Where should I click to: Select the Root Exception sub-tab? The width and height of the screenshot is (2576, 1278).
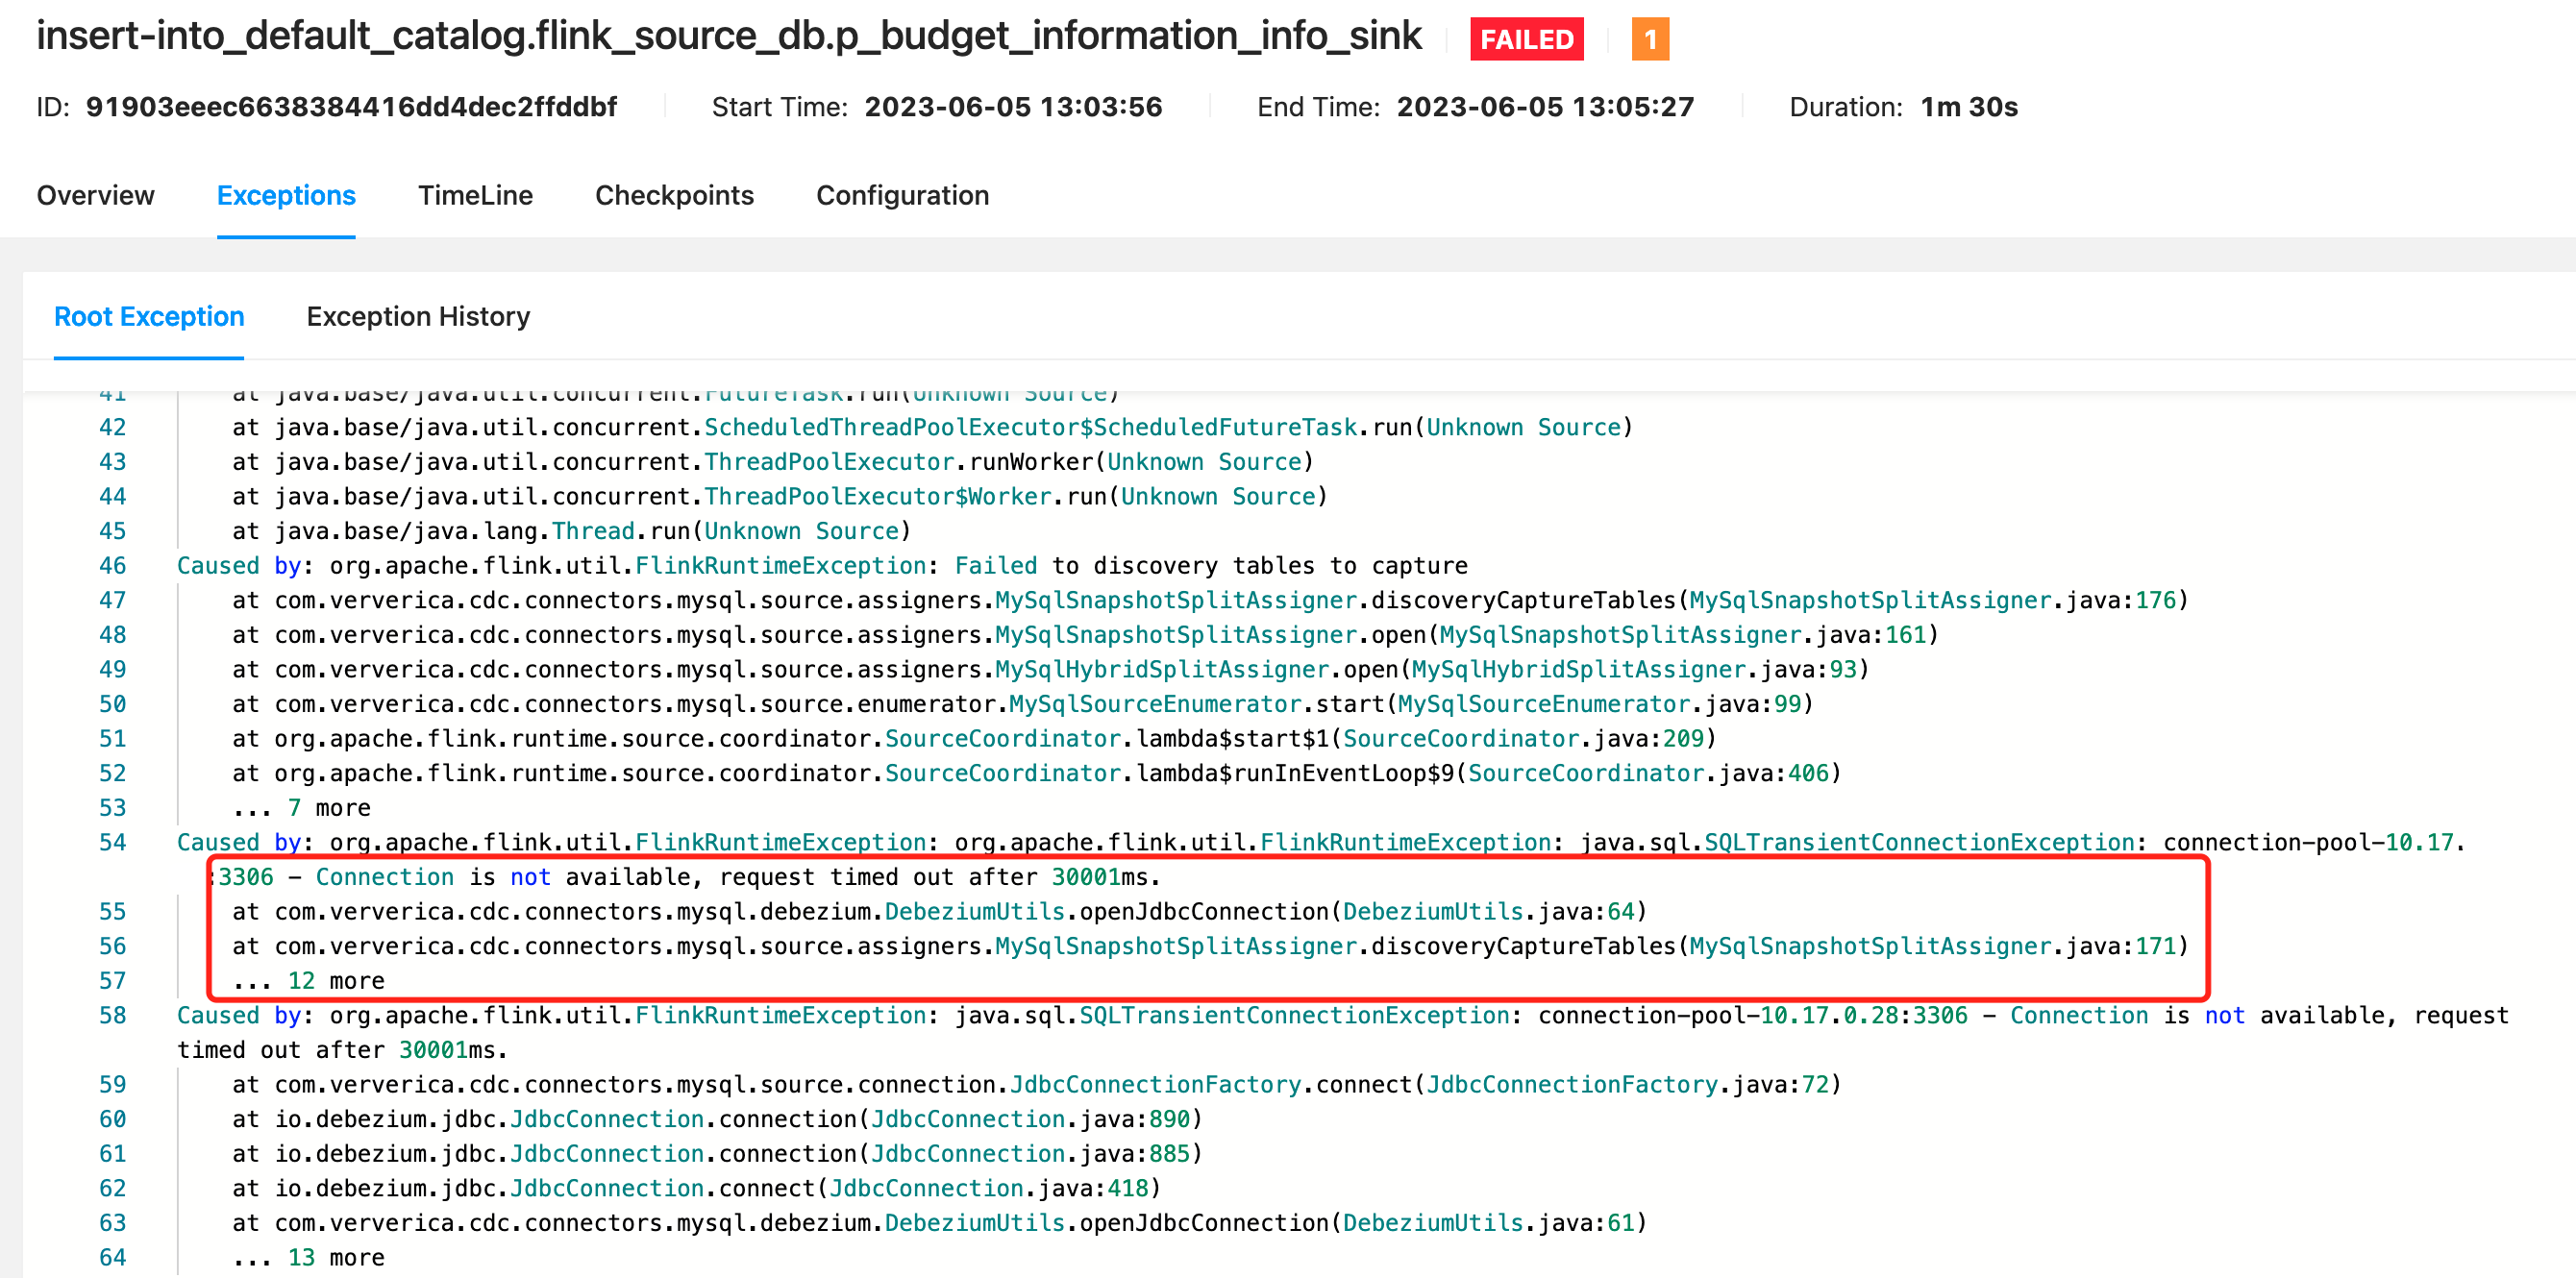click(149, 316)
